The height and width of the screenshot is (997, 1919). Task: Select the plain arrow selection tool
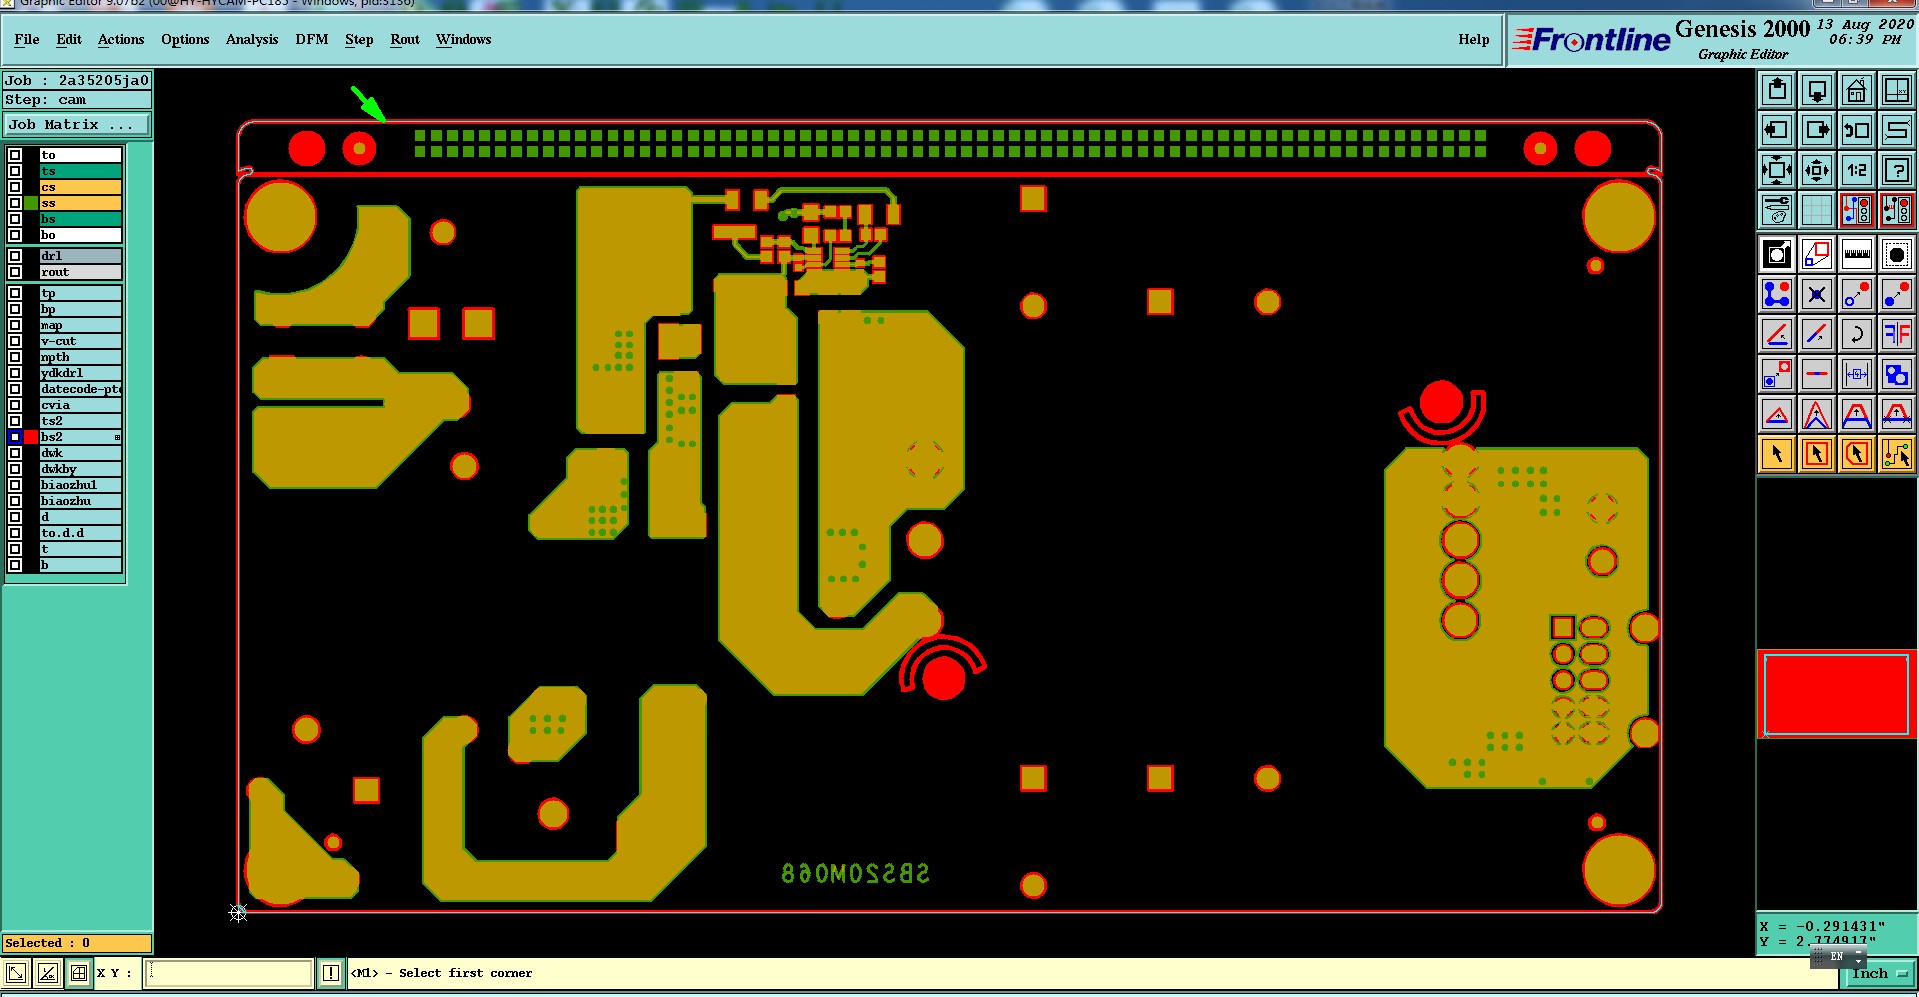[1776, 454]
